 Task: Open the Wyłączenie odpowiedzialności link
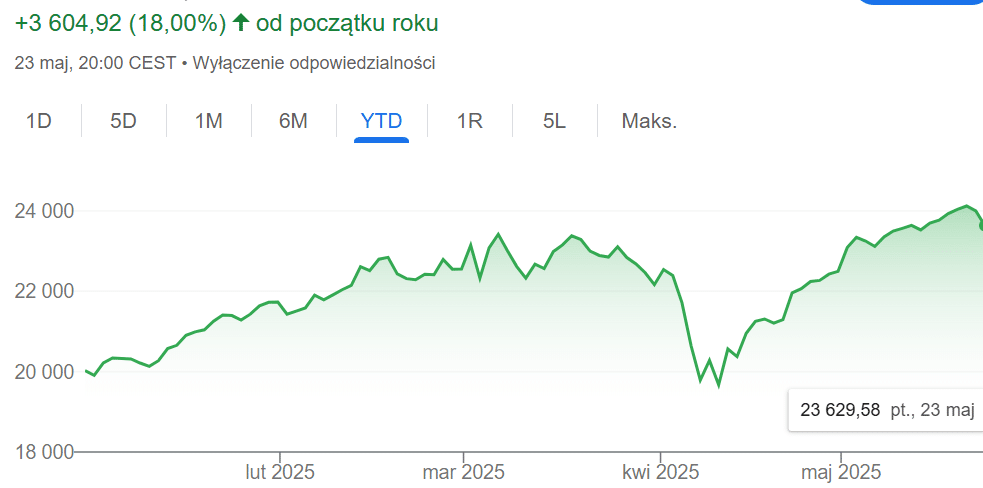pos(312,63)
